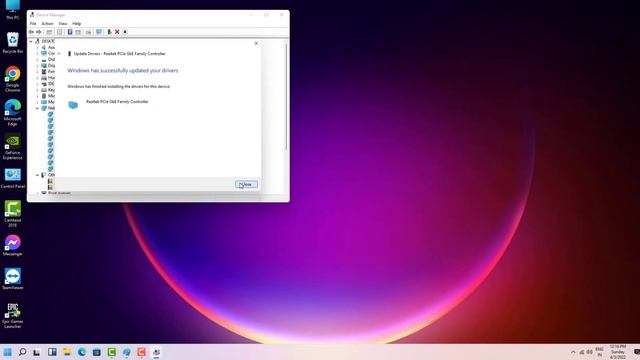Open This PC desktop icon
640x360 pixels.
click(13, 10)
